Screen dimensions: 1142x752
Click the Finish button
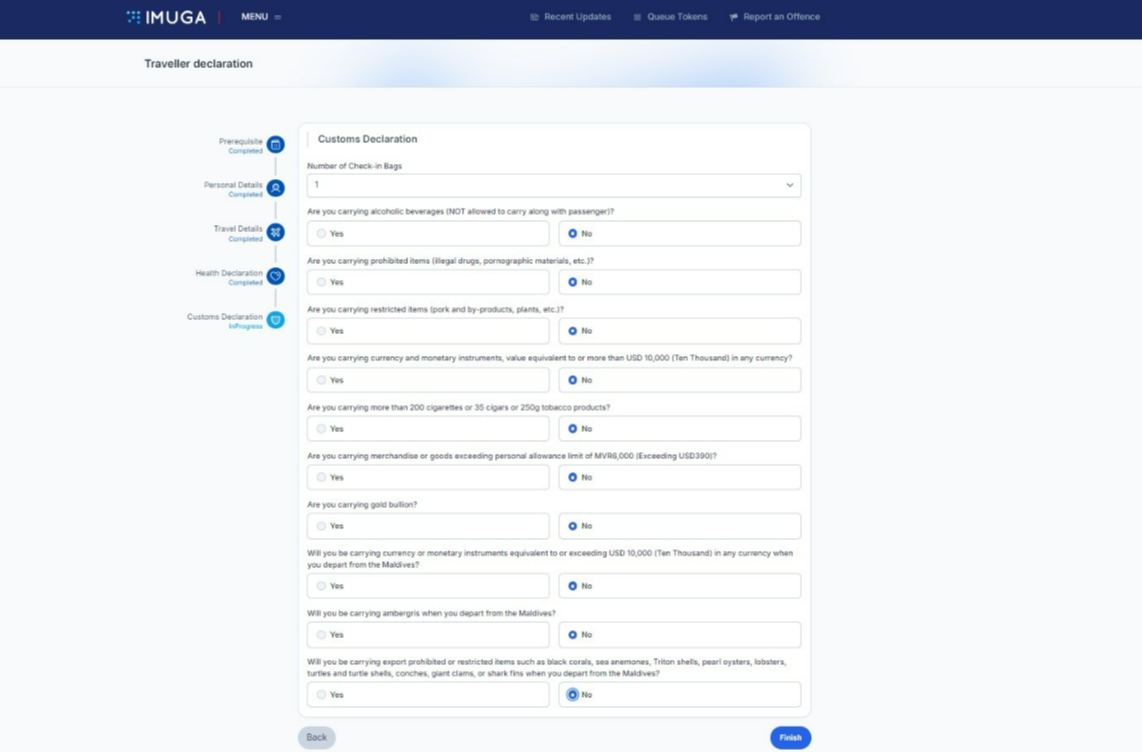790,737
